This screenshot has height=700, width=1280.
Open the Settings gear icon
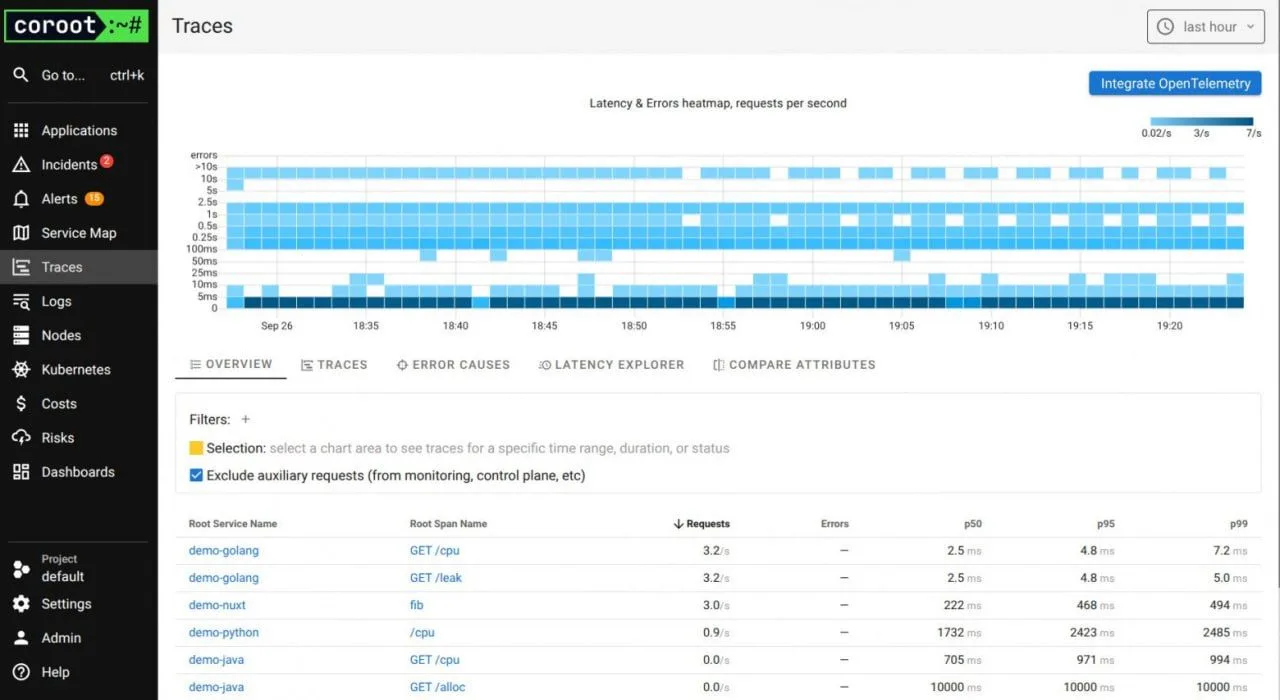tap(21, 604)
